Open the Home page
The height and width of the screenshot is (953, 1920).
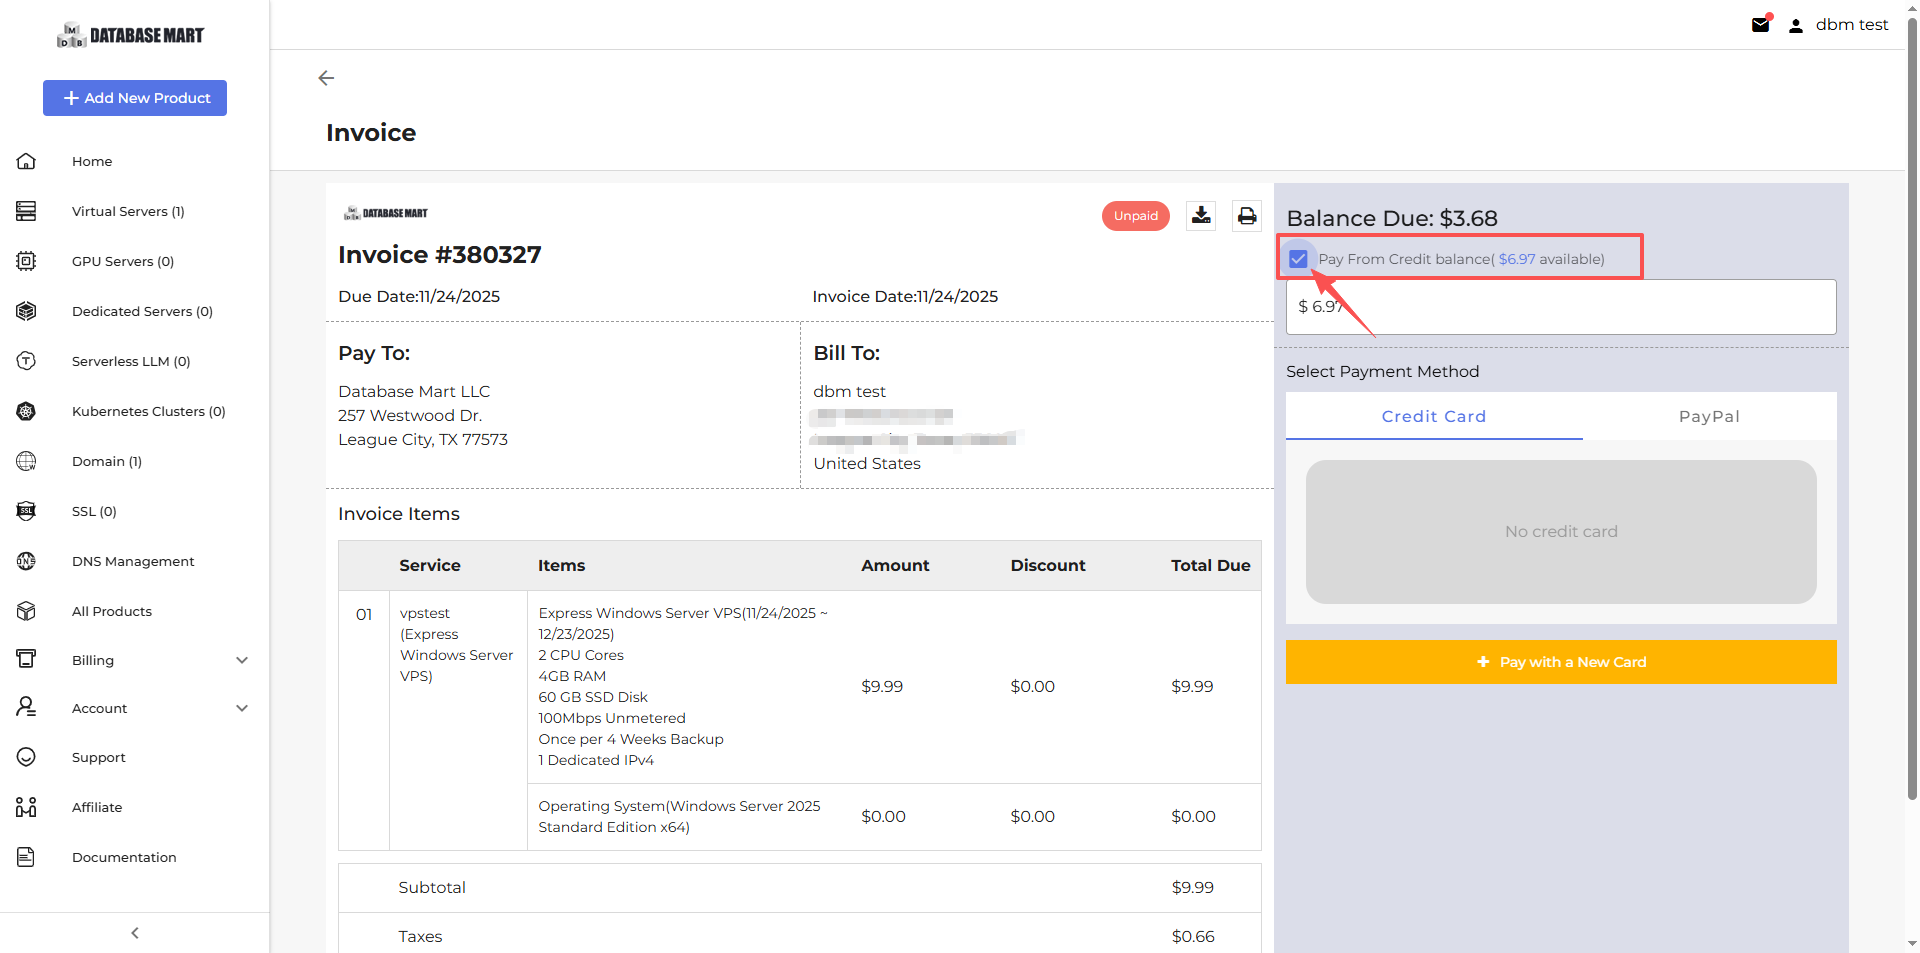(92, 161)
